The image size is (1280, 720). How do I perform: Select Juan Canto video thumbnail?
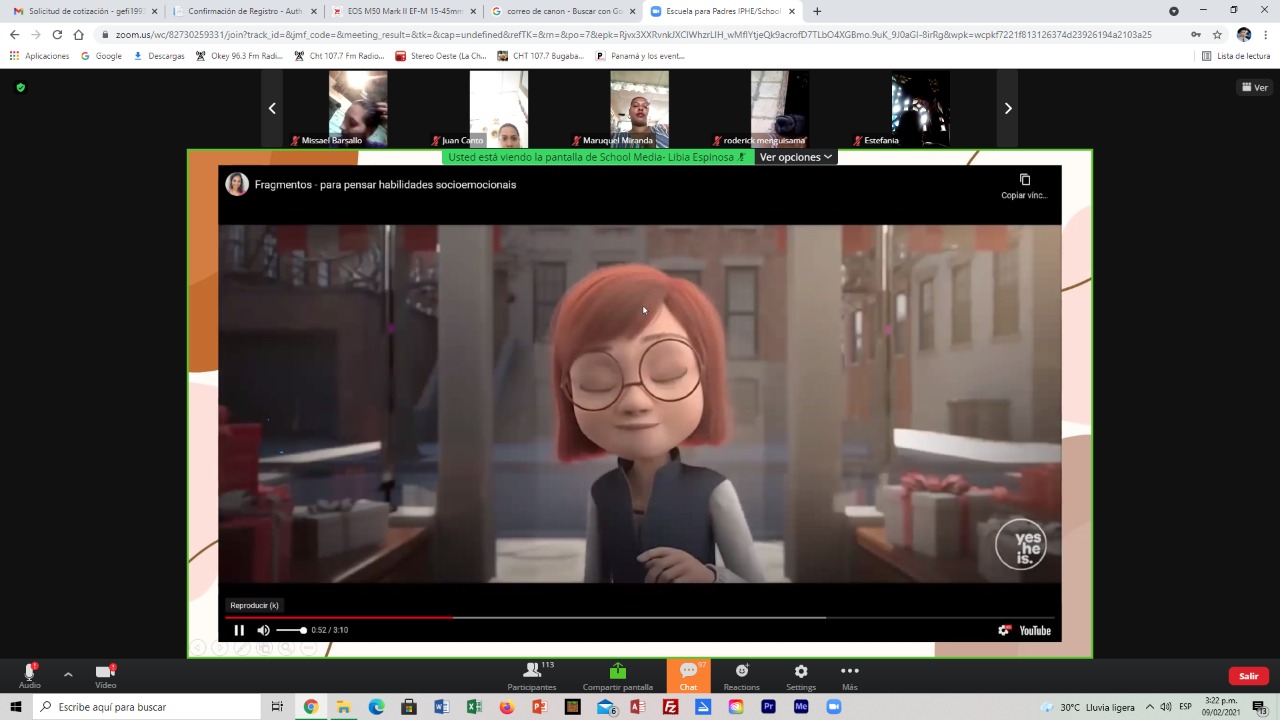click(x=499, y=108)
